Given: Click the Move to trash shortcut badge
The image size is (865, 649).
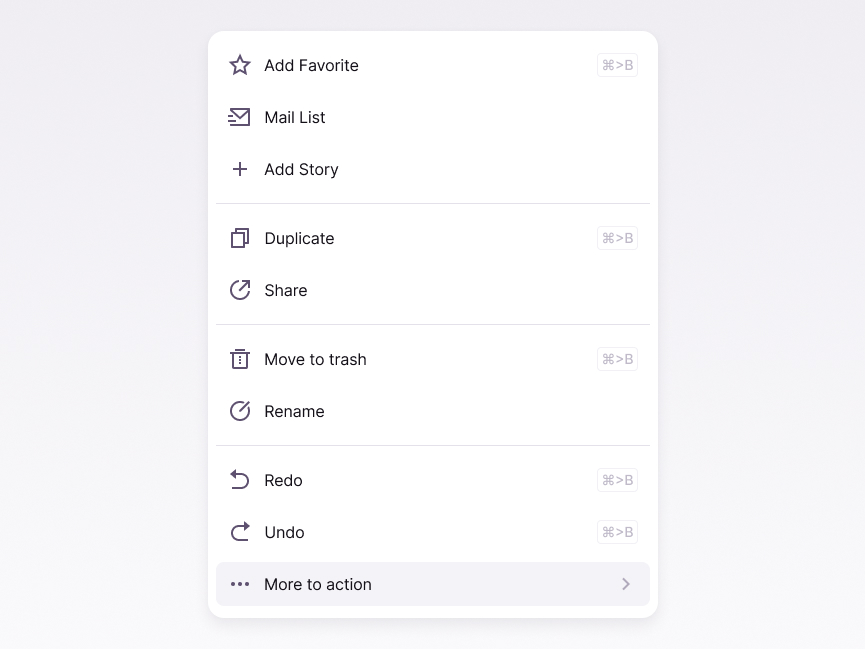Looking at the screenshot, I should (617, 359).
